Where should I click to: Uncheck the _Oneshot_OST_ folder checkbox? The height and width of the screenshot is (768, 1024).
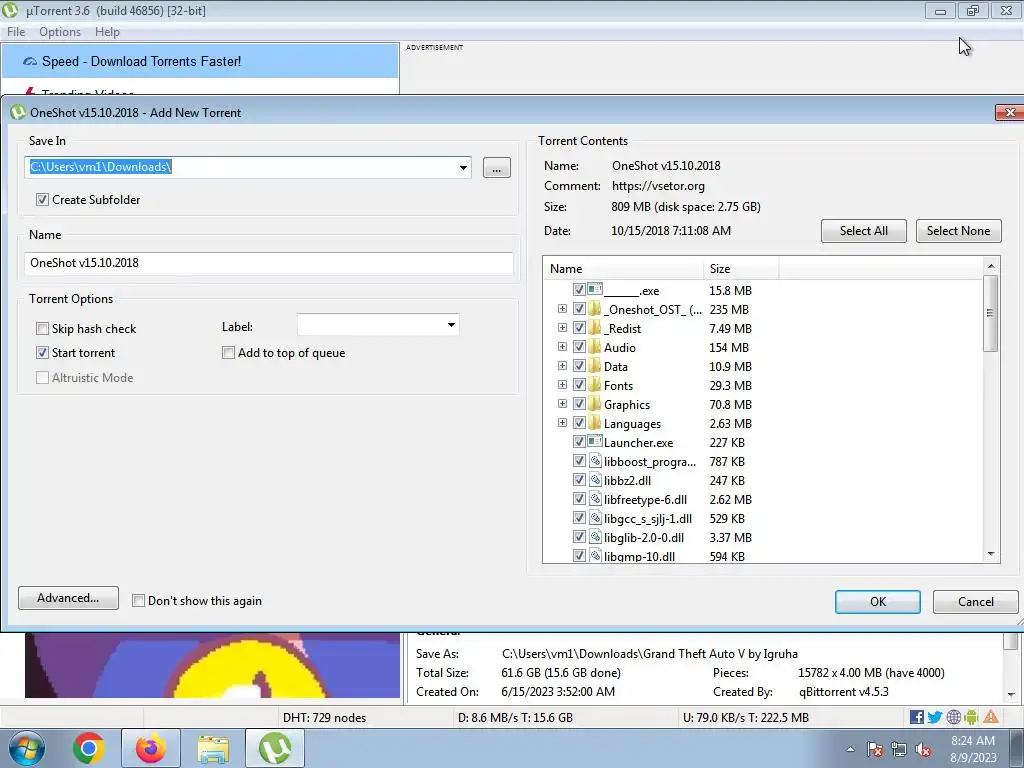[x=579, y=308]
